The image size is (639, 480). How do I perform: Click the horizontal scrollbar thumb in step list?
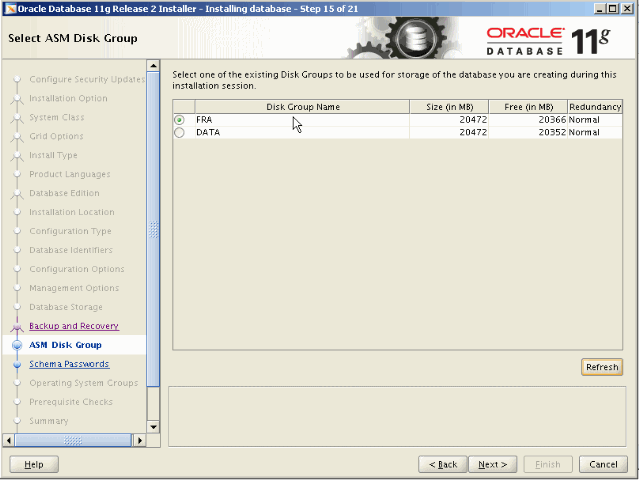73,440
